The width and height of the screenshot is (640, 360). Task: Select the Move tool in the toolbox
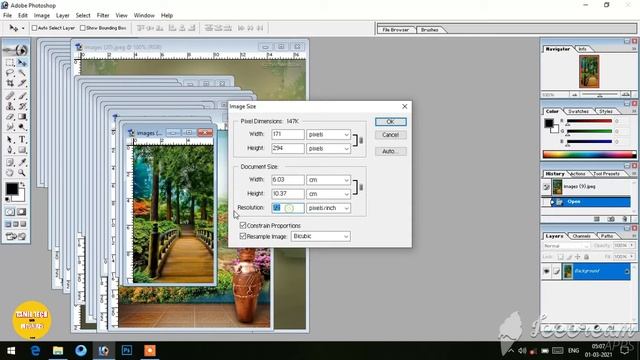tap(22, 62)
